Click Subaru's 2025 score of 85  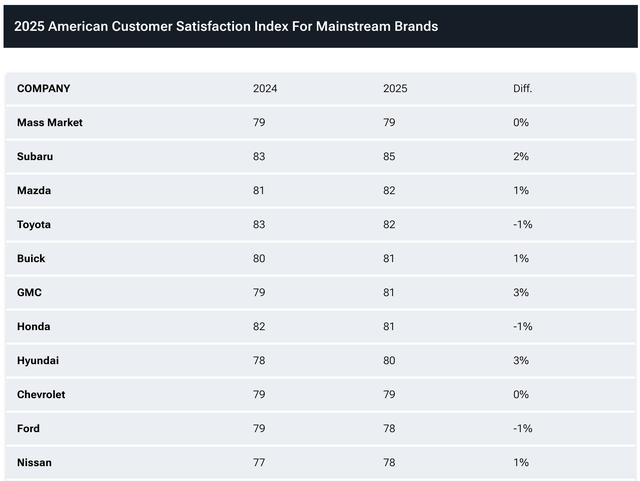389,156
